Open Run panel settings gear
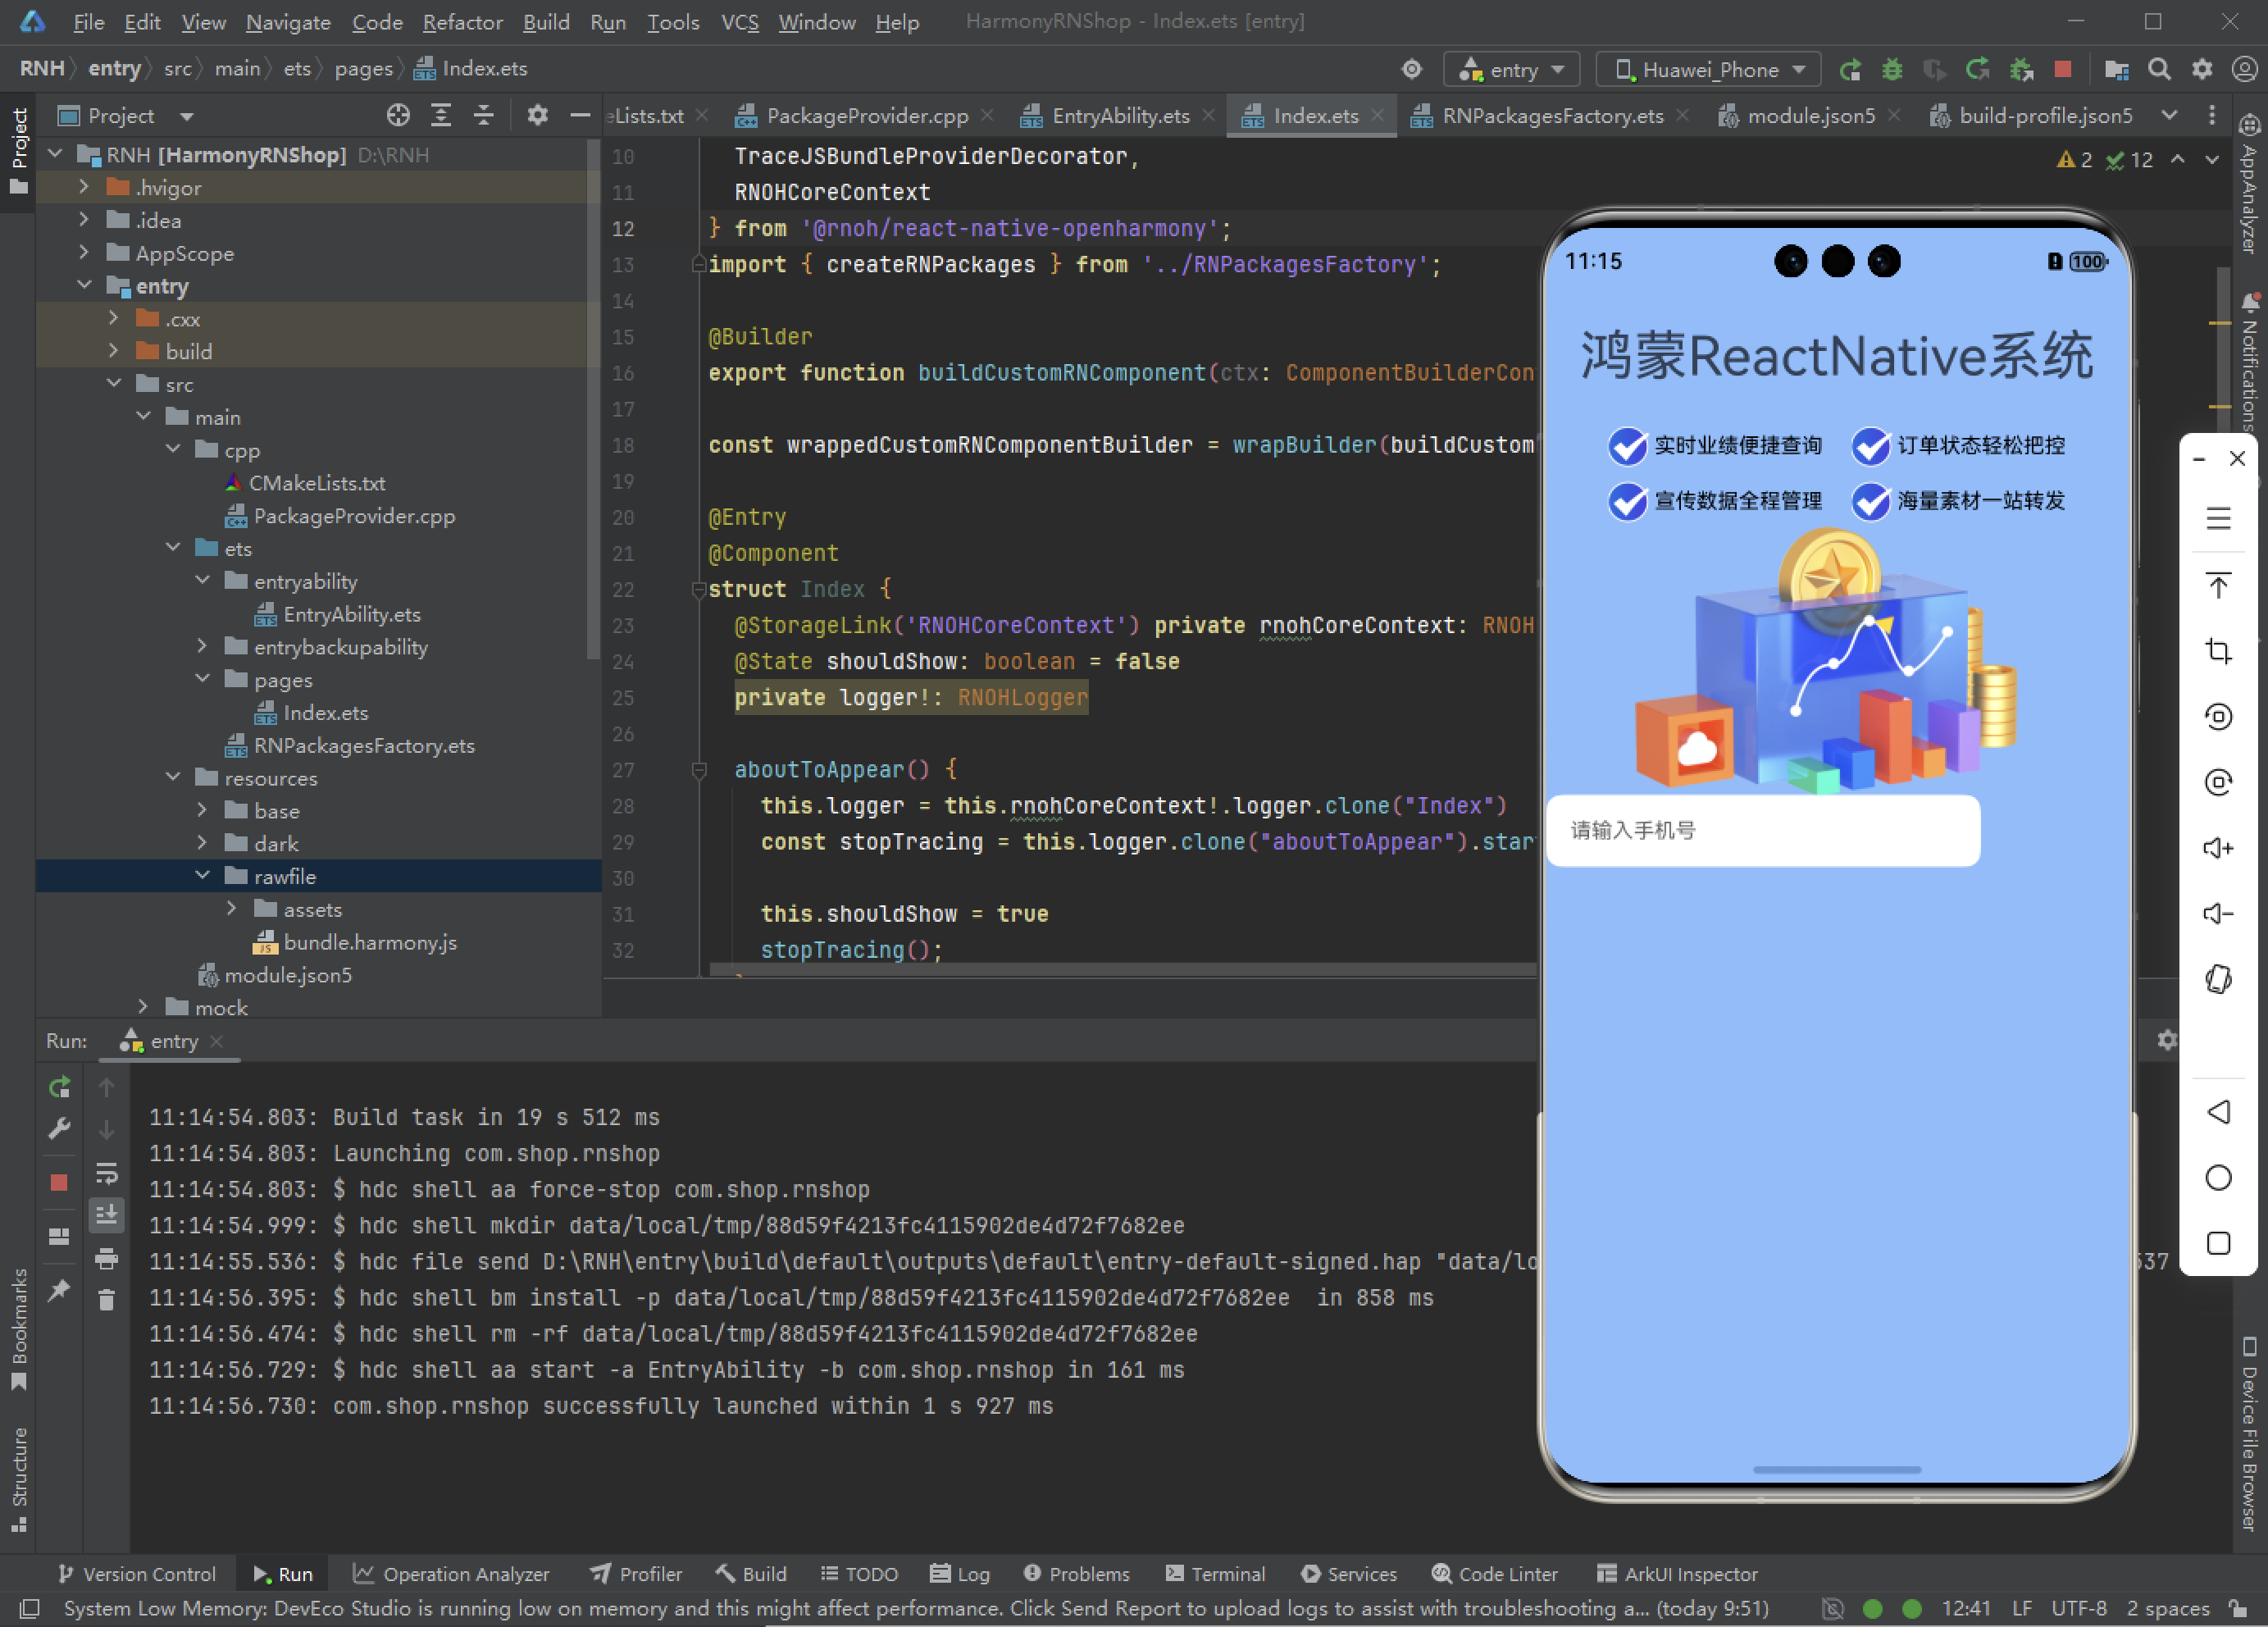 pyautogui.click(x=2166, y=1041)
